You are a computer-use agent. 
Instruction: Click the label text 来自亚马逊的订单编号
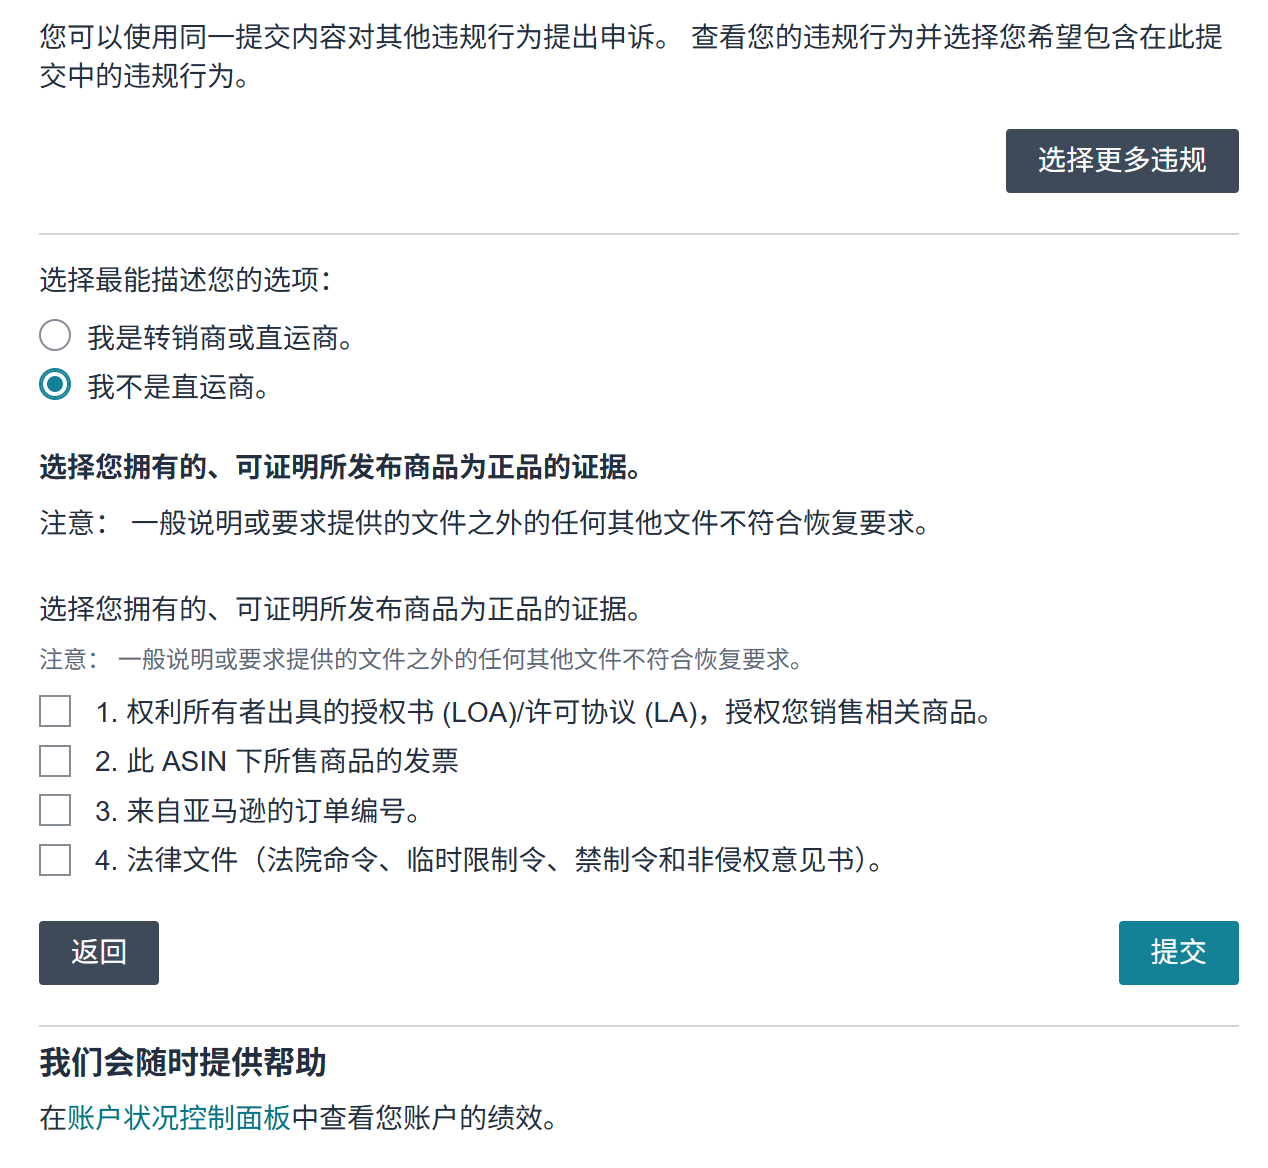[x=258, y=811]
